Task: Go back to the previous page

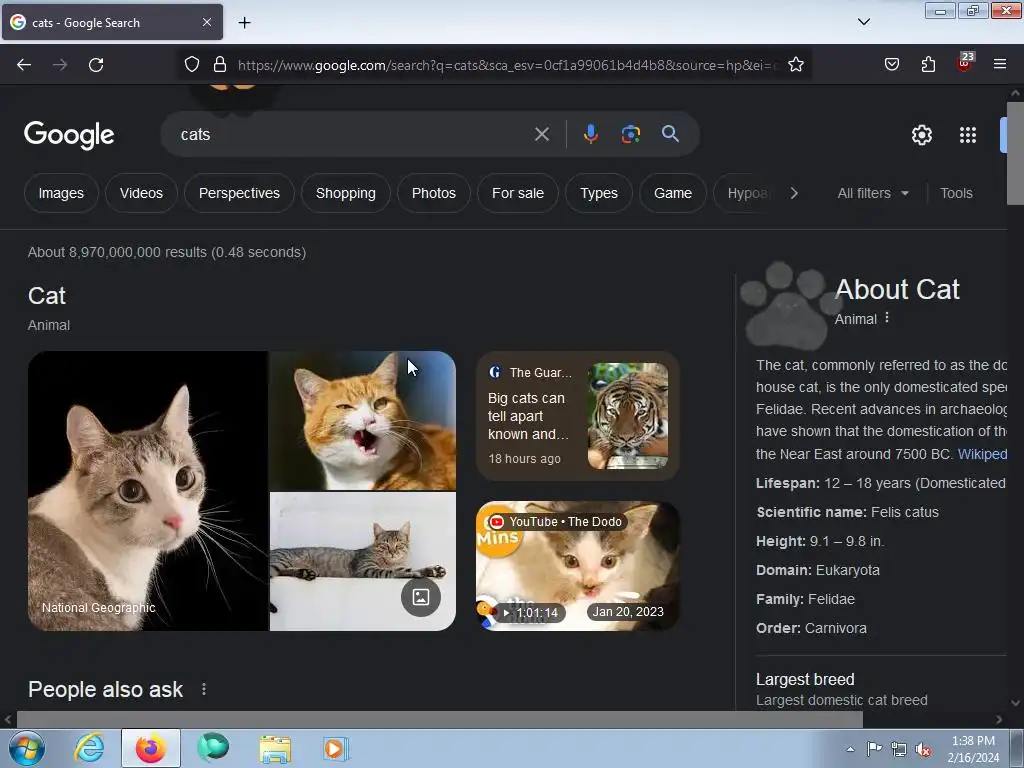Action: pos(24,65)
